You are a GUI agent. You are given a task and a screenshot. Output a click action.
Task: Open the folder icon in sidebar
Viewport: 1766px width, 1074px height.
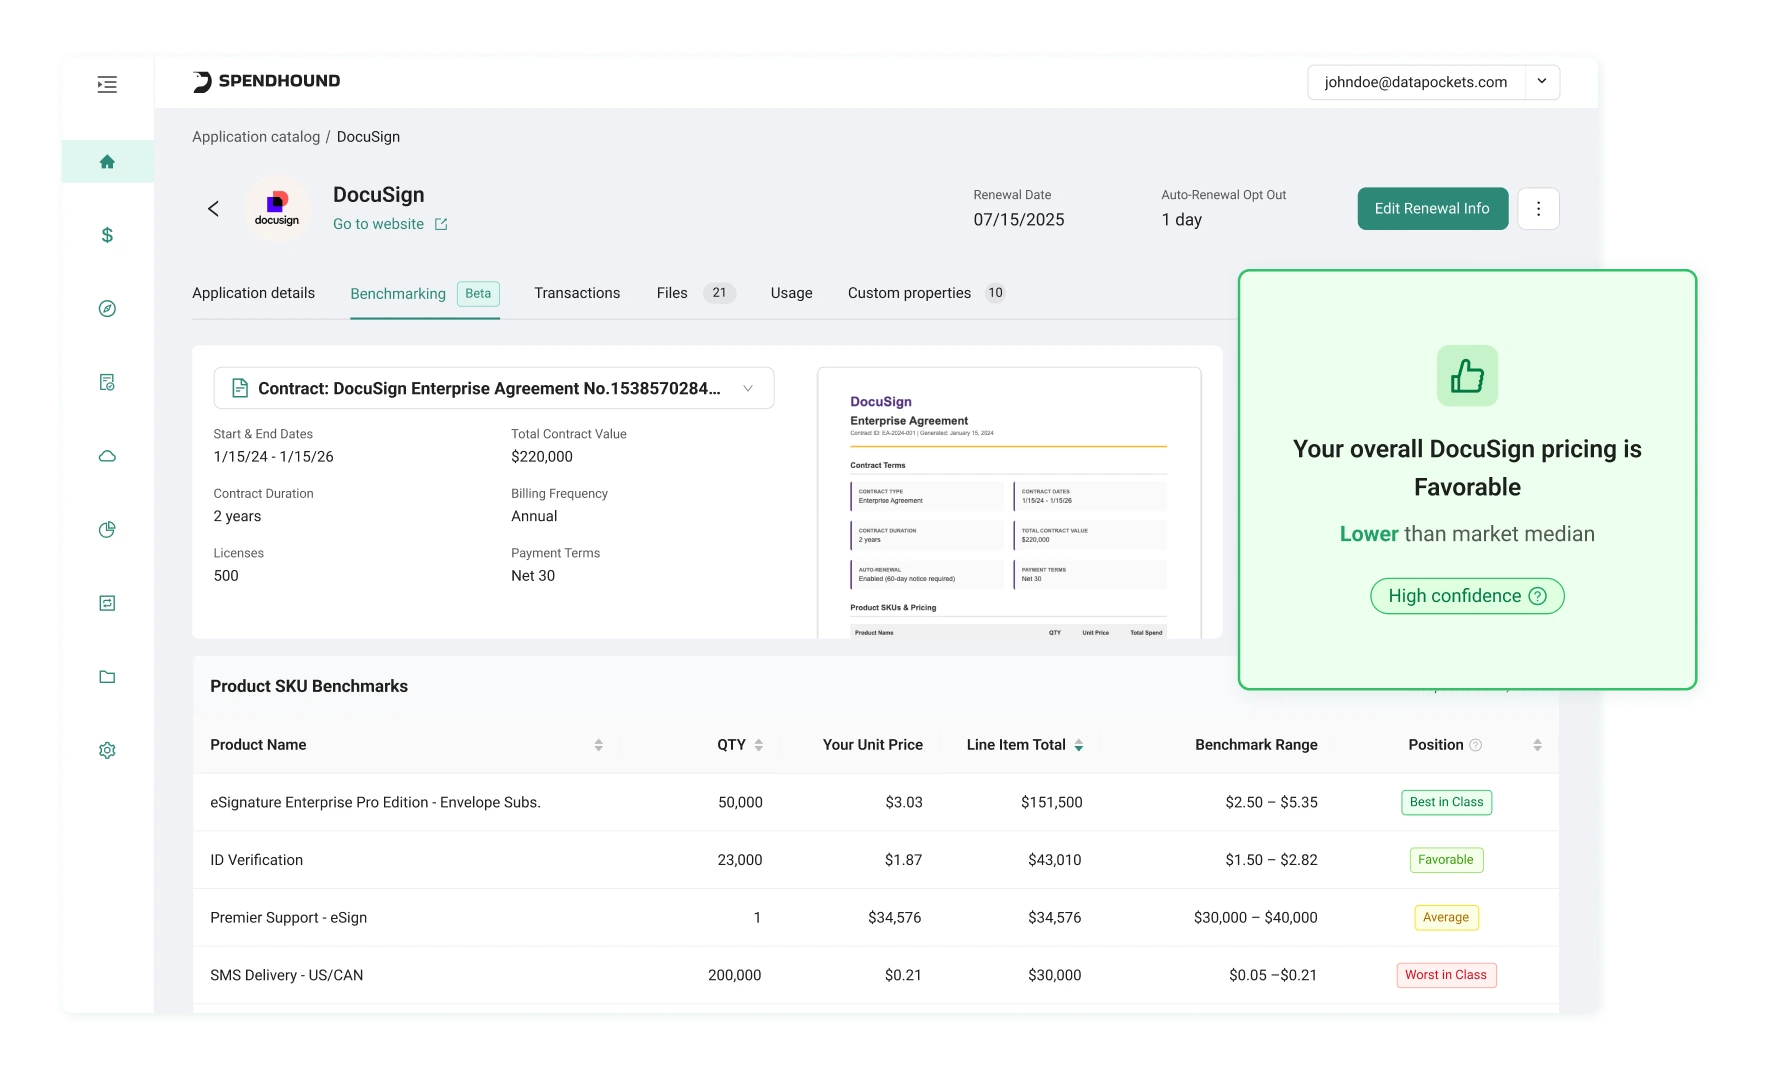tap(107, 677)
